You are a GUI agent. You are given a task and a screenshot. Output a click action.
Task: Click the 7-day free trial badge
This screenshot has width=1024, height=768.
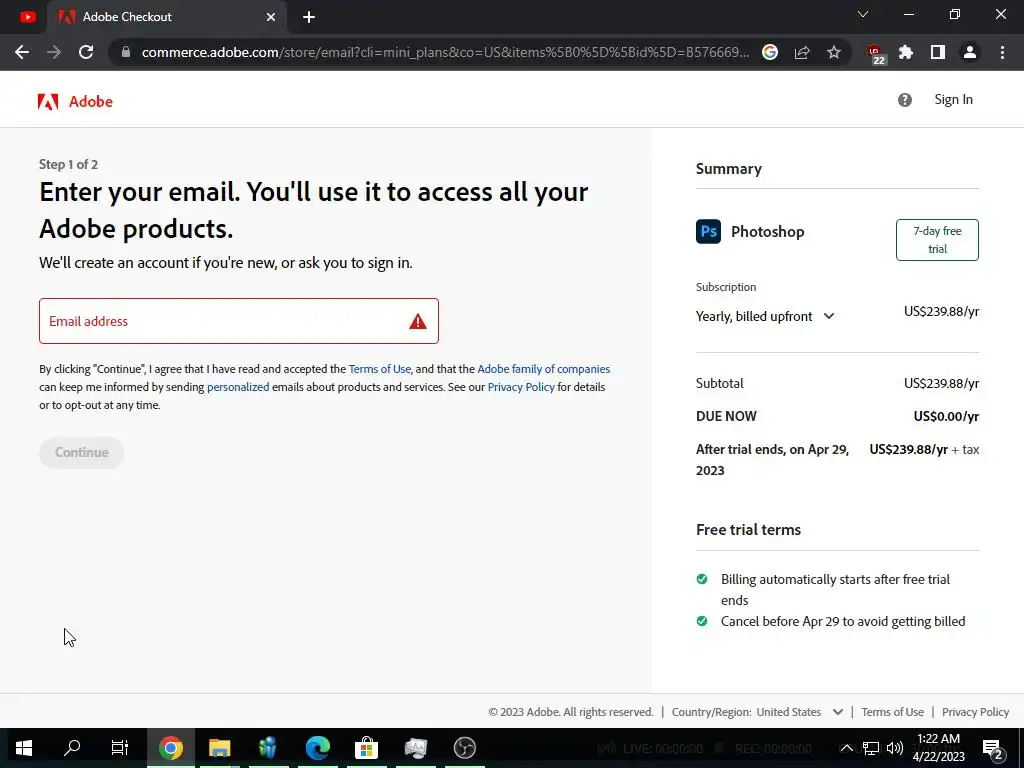[x=937, y=240]
